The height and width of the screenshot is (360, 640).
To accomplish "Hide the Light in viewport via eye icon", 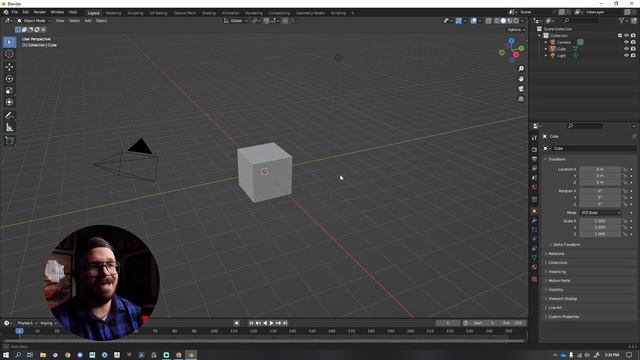I will coord(626,55).
